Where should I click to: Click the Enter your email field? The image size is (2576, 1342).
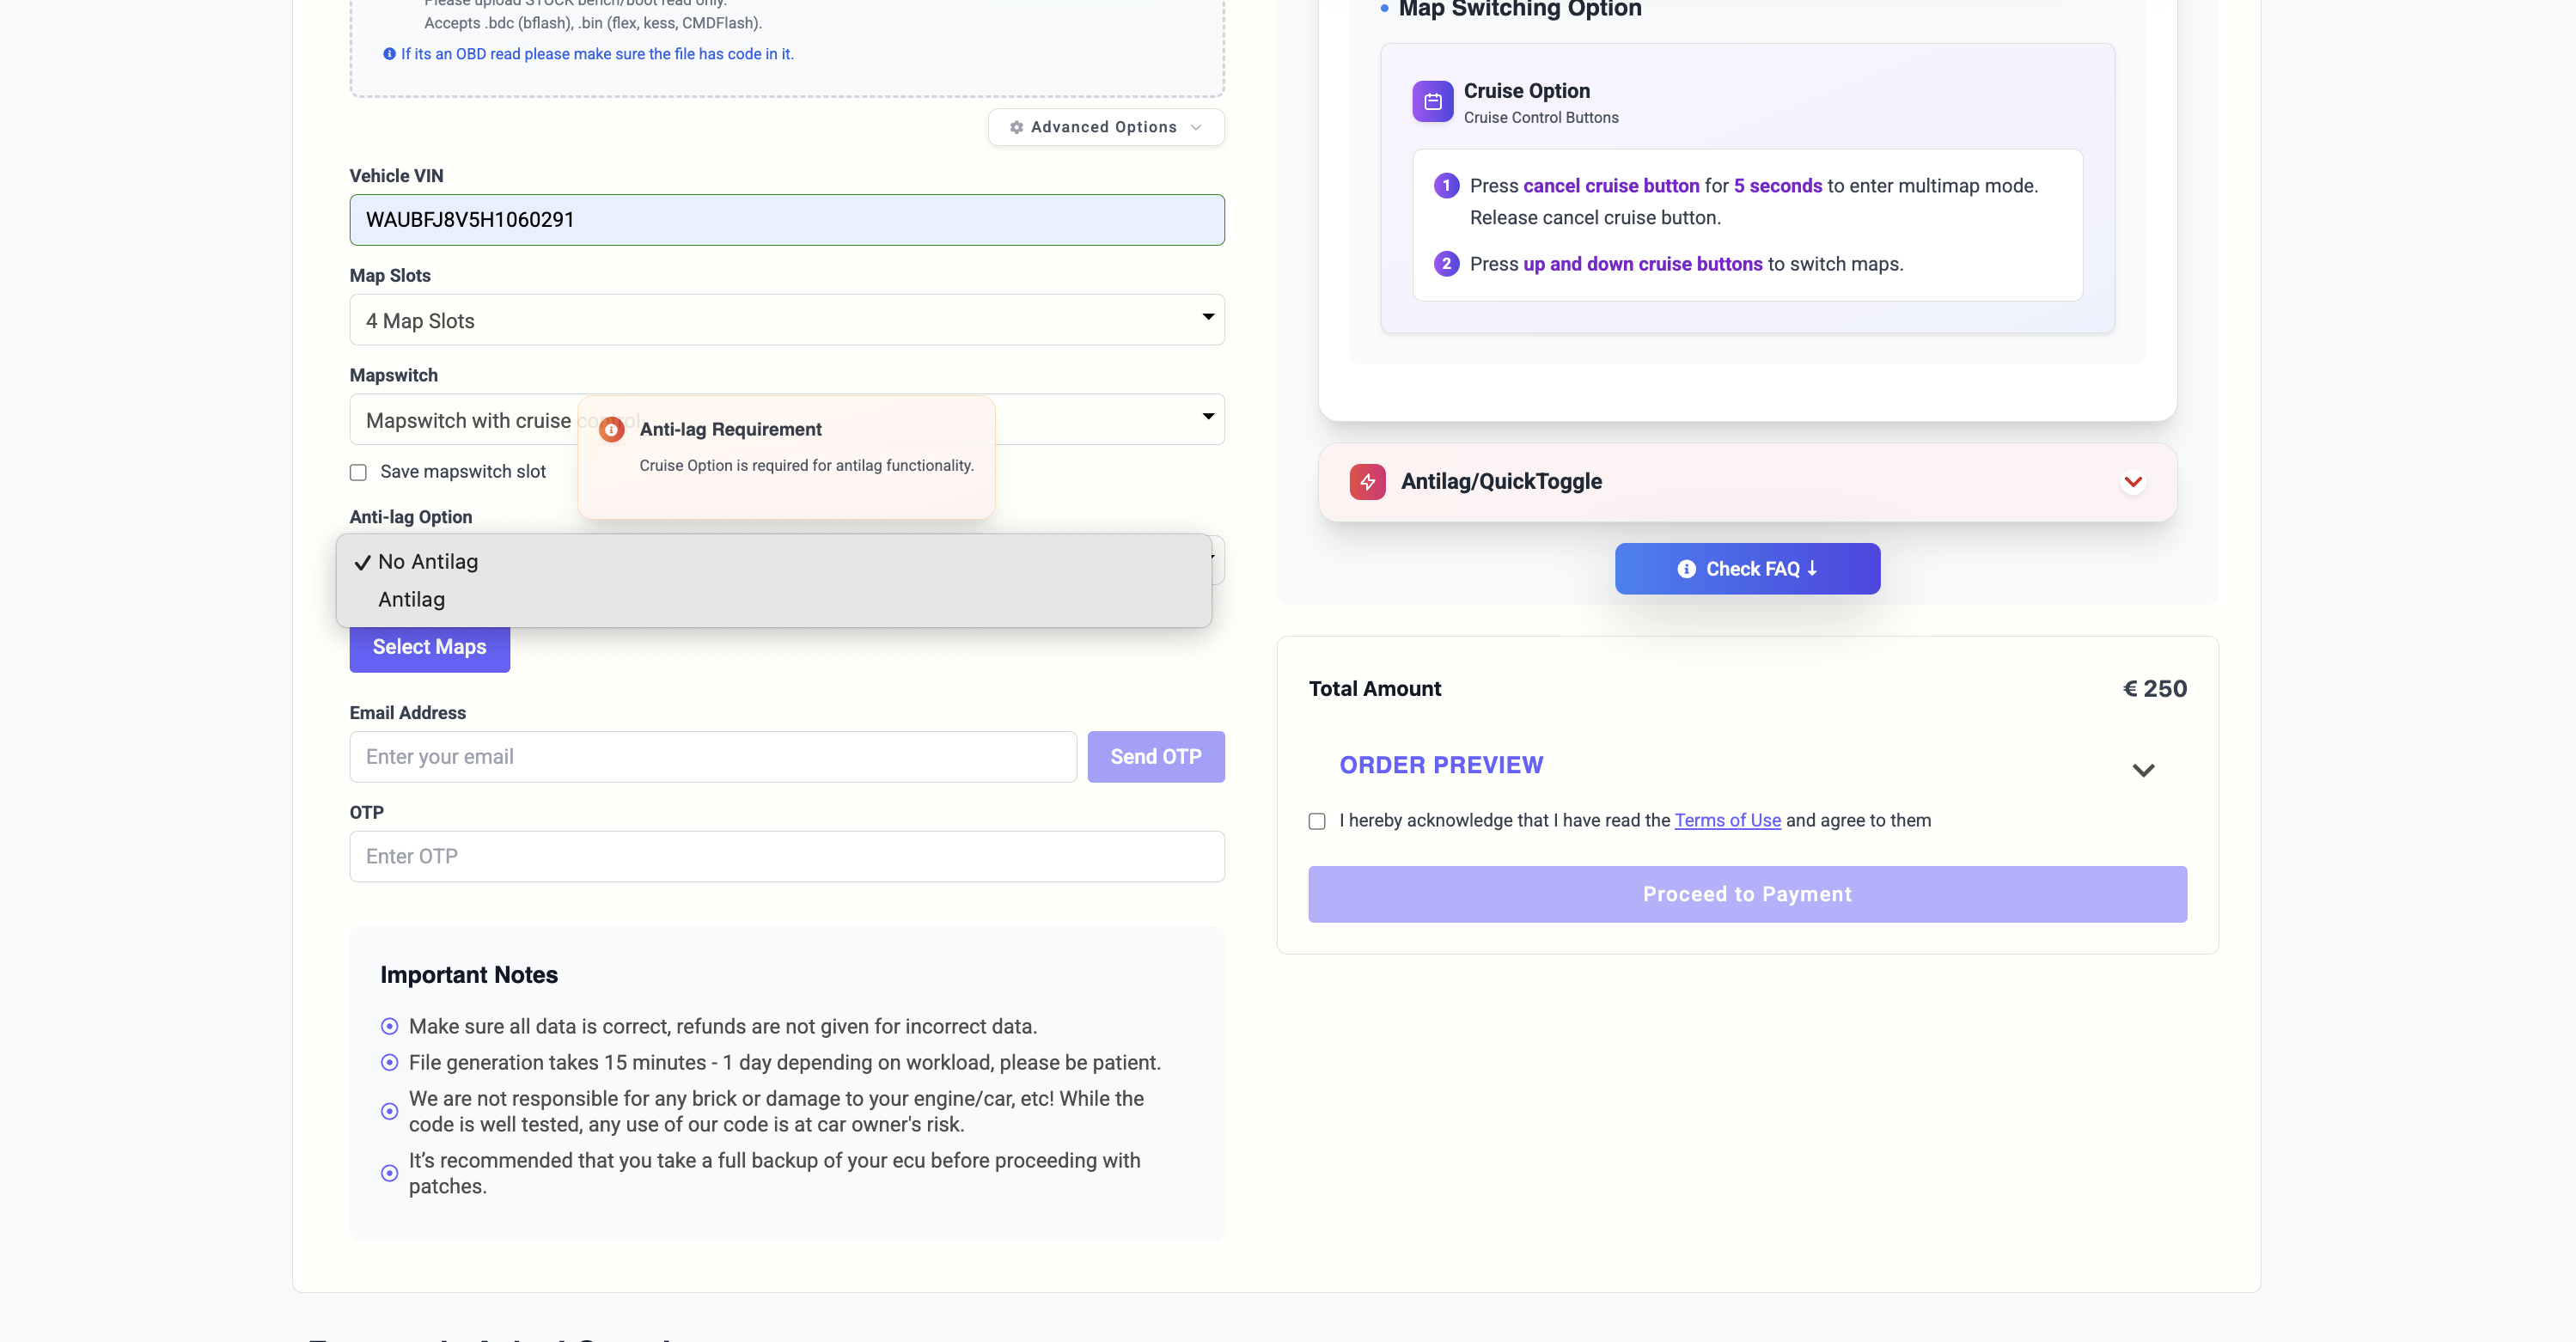click(x=712, y=756)
